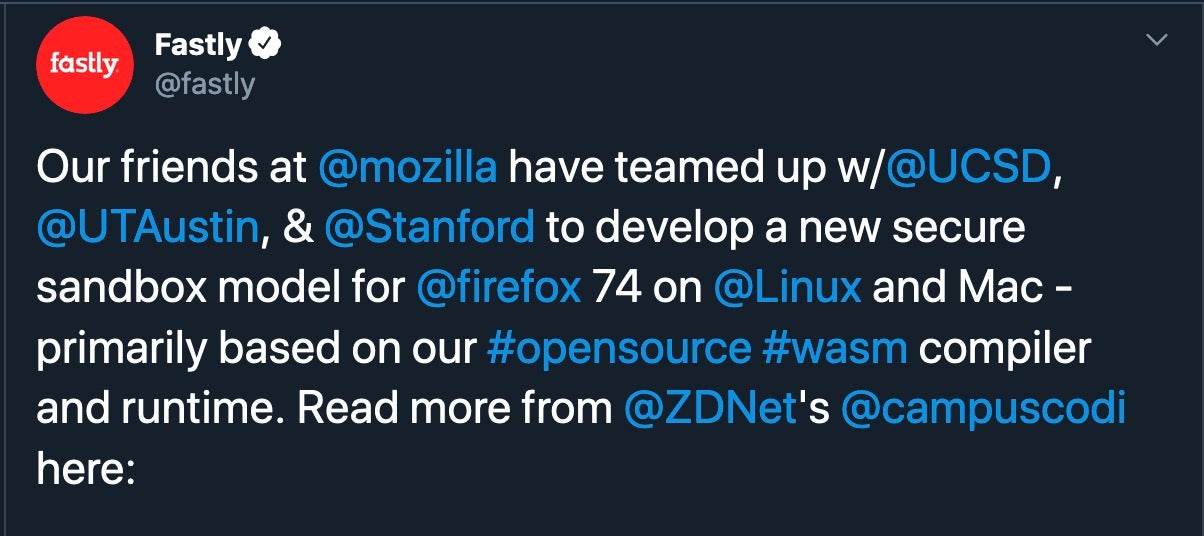Viewport: 1204px width, 536px height.
Task: Visit the @UCSD mention
Action: click(969, 167)
